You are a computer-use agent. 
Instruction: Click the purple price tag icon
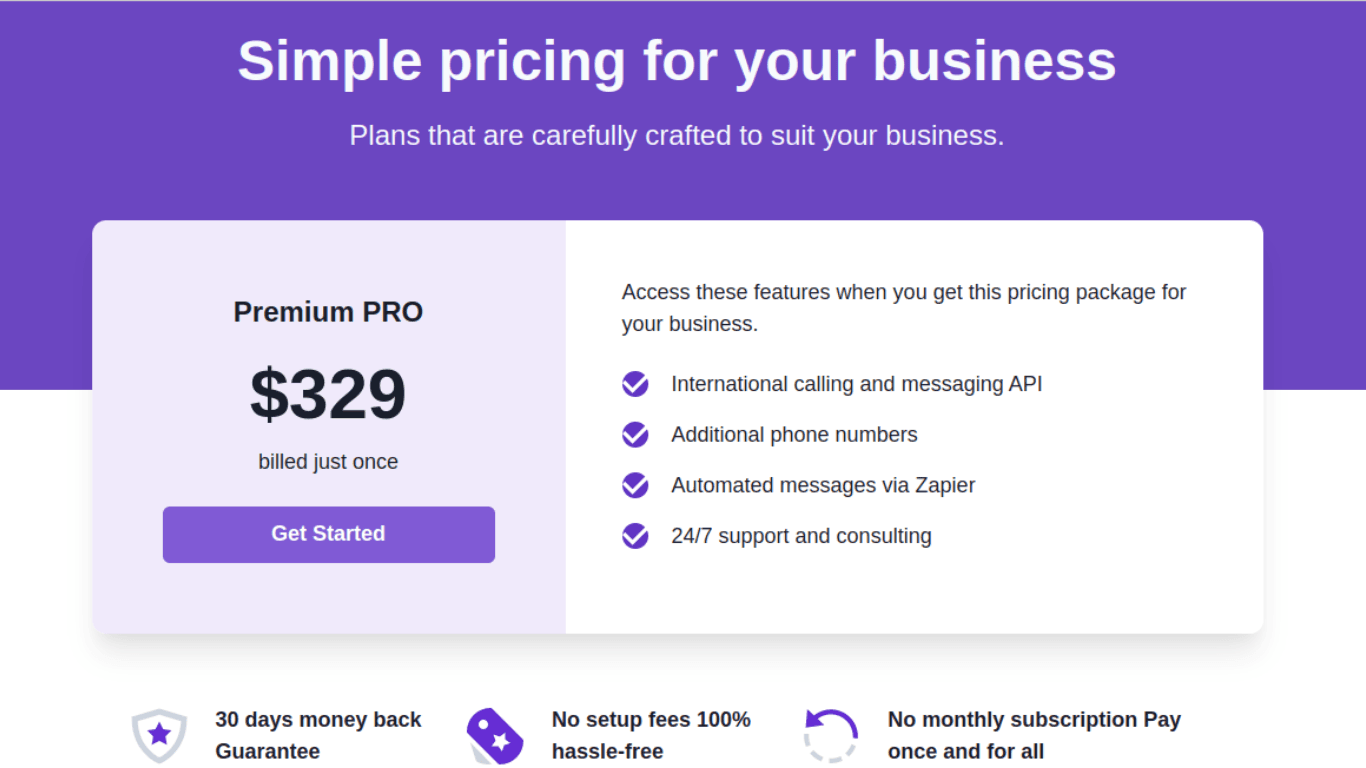[x=495, y=736]
